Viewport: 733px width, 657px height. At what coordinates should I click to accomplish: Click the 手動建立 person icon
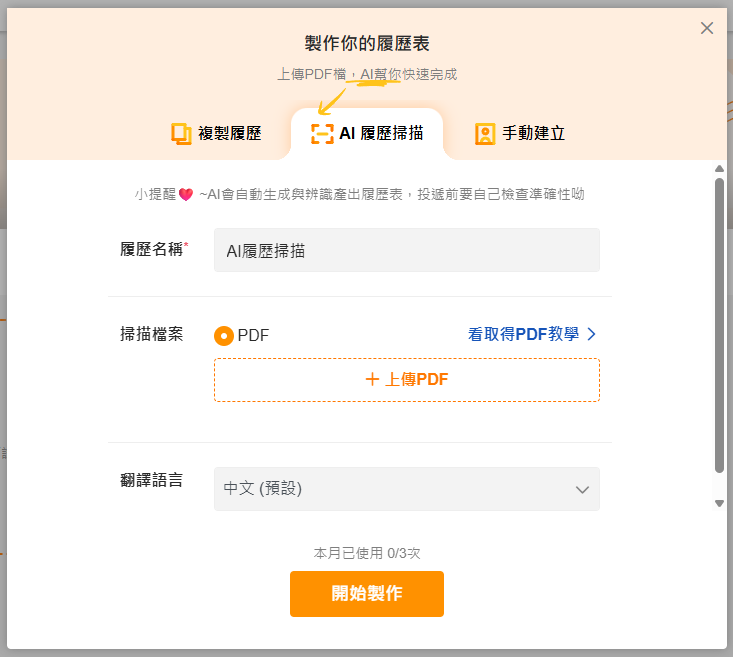click(485, 134)
